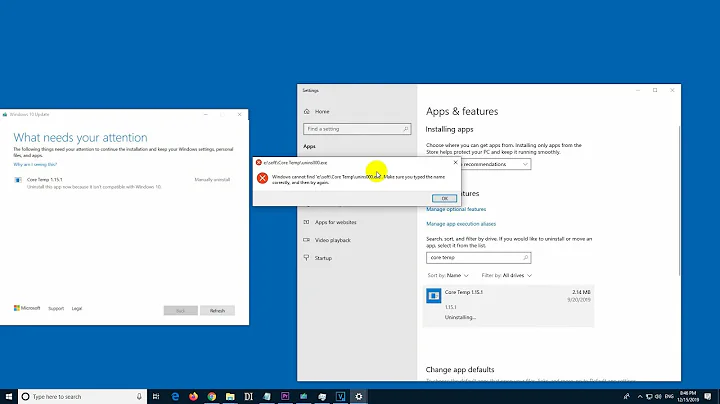Click the network icon in system tray
This screenshot has width=720, height=404.
coord(649,396)
